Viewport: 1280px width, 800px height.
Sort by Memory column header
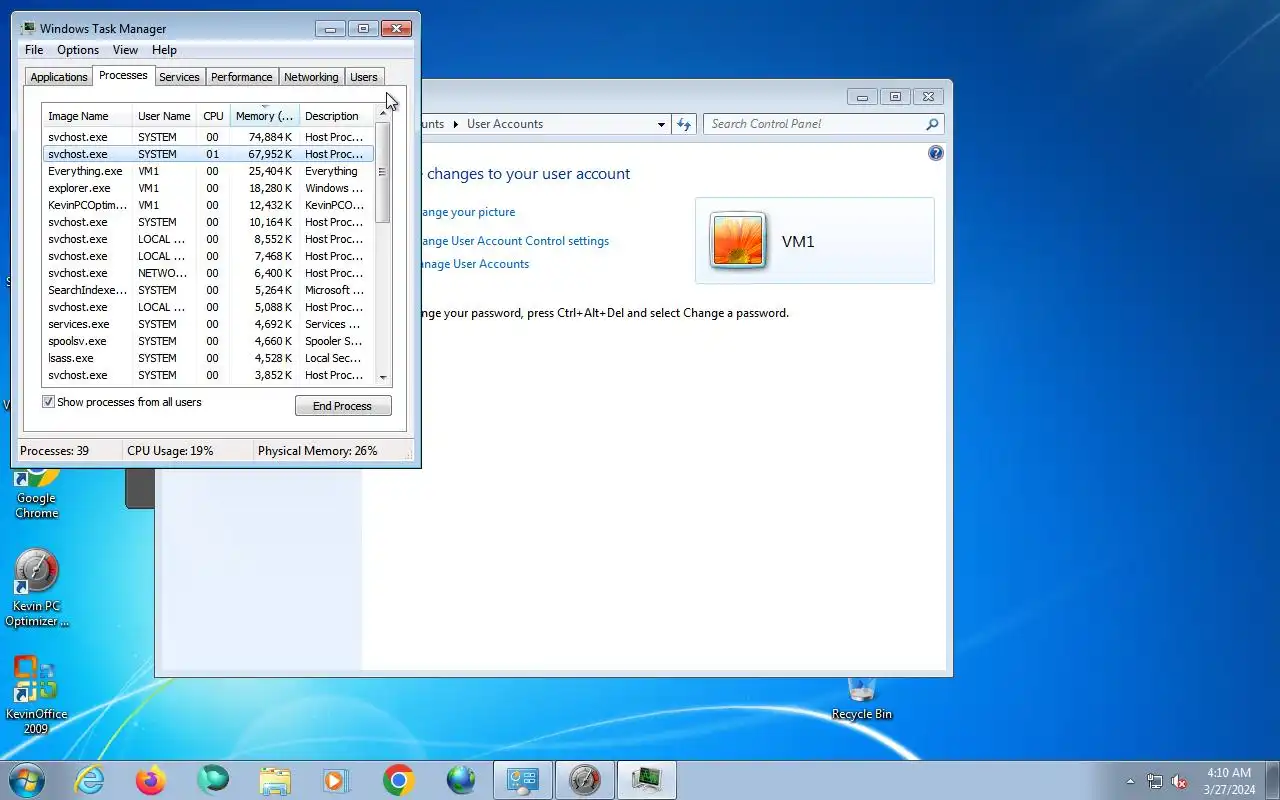(265, 116)
